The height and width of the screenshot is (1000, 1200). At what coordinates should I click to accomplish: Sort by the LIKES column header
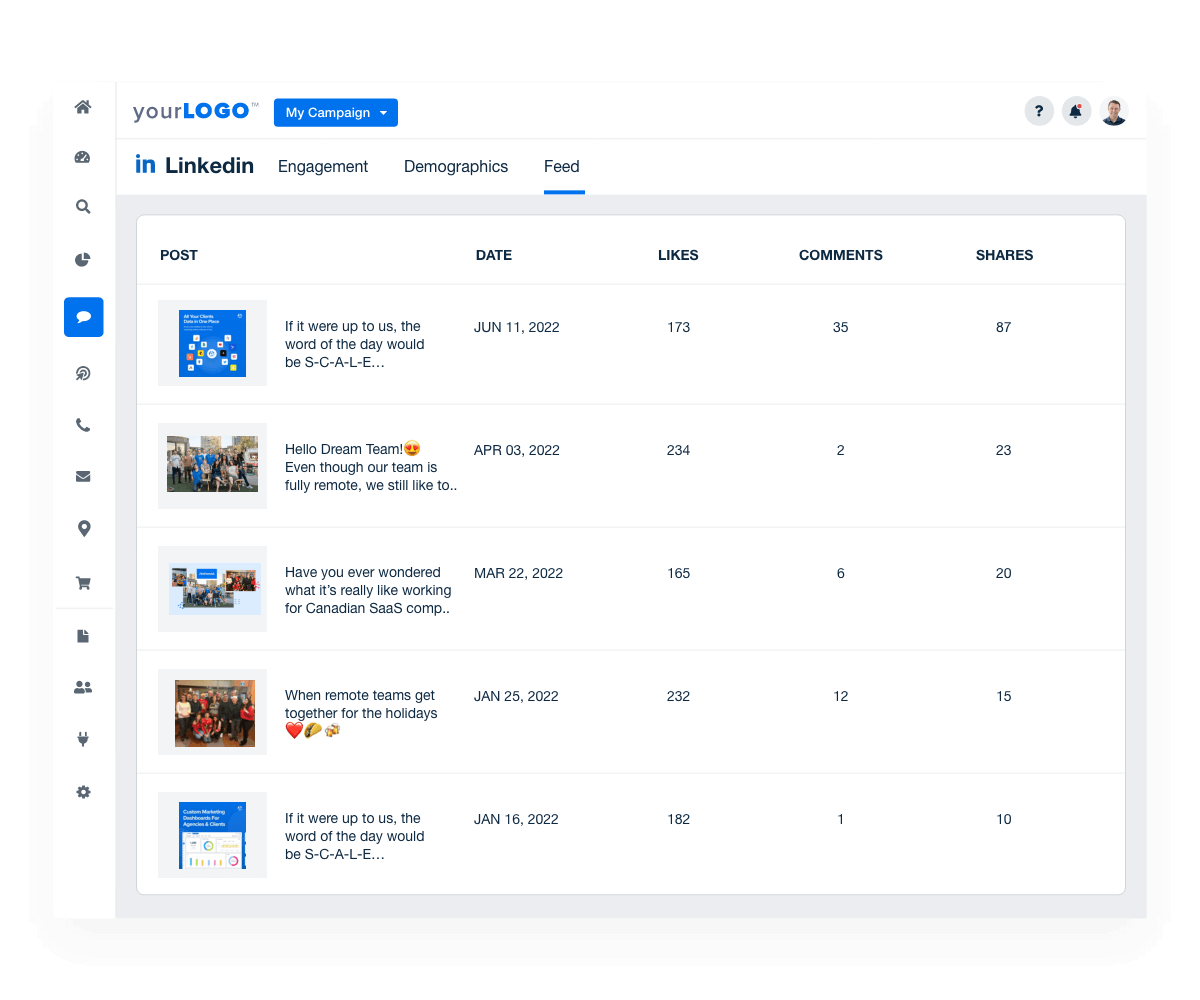tap(678, 255)
